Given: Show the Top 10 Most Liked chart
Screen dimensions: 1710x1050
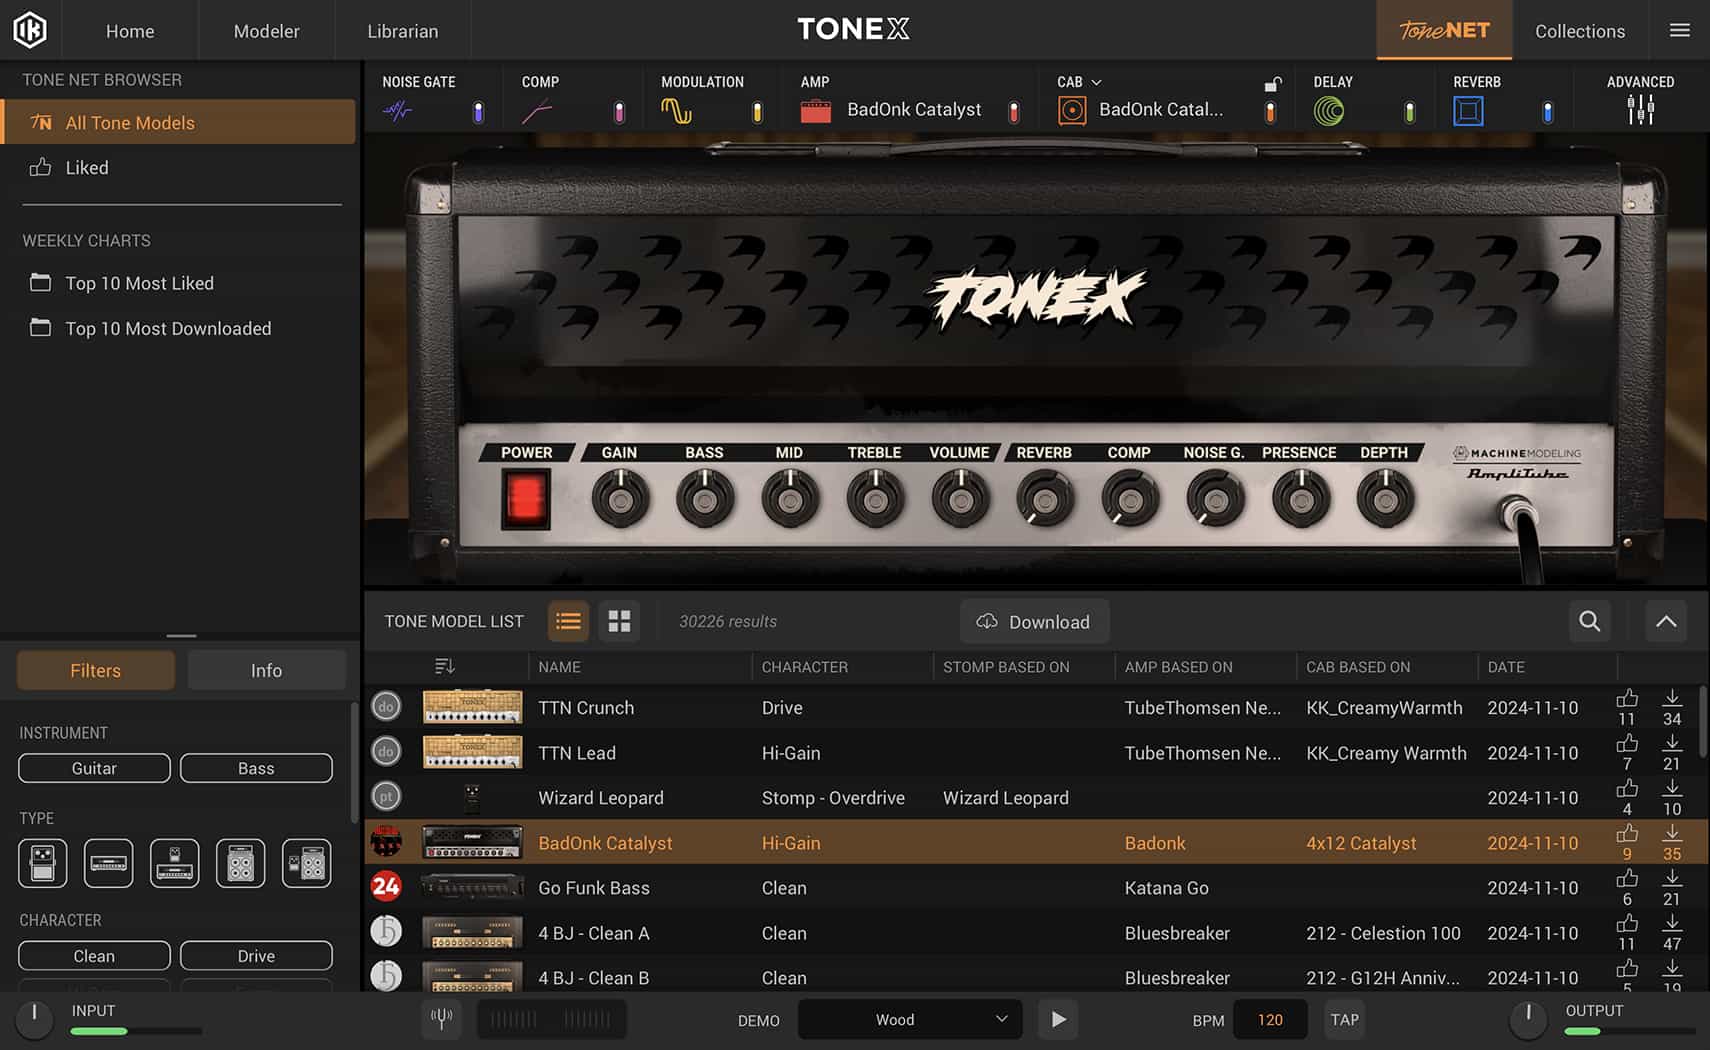Looking at the screenshot, I should coord(139,283).
